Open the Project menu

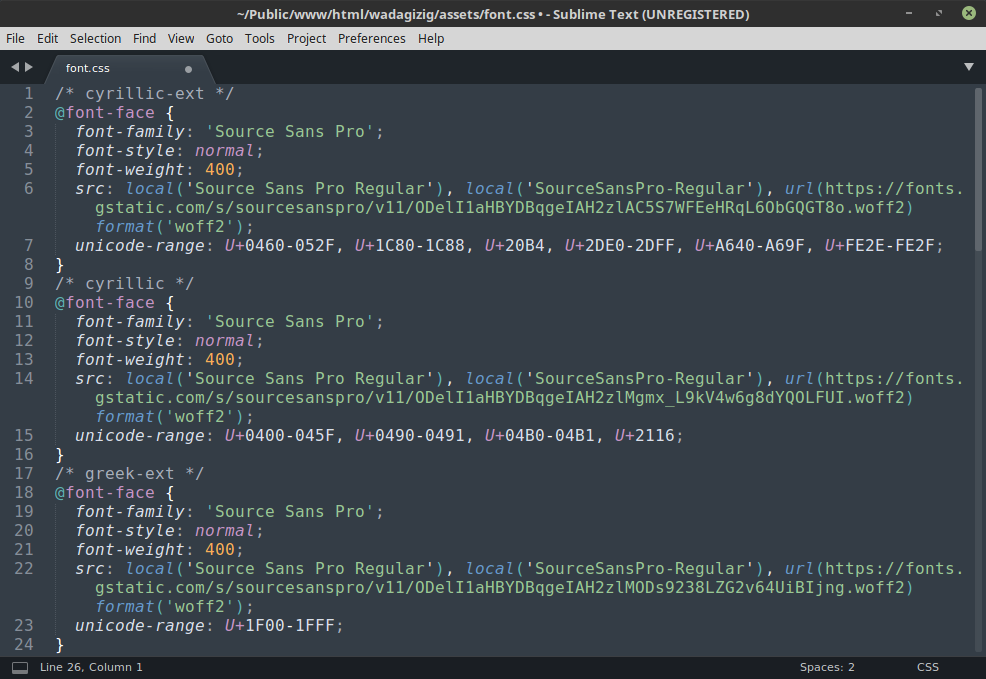306,38
